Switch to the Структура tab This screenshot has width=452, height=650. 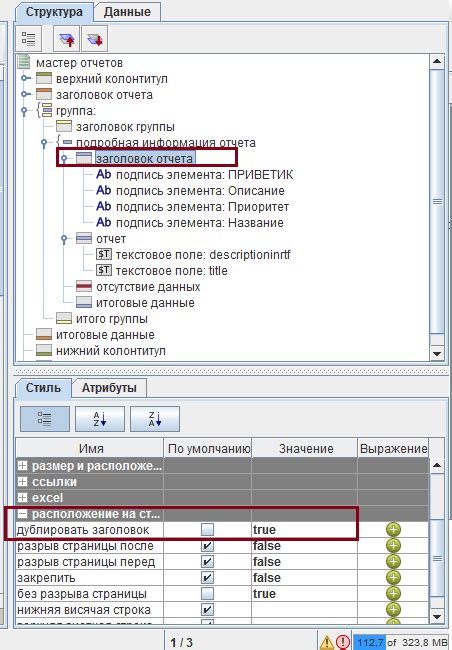[x=54, y=12]
